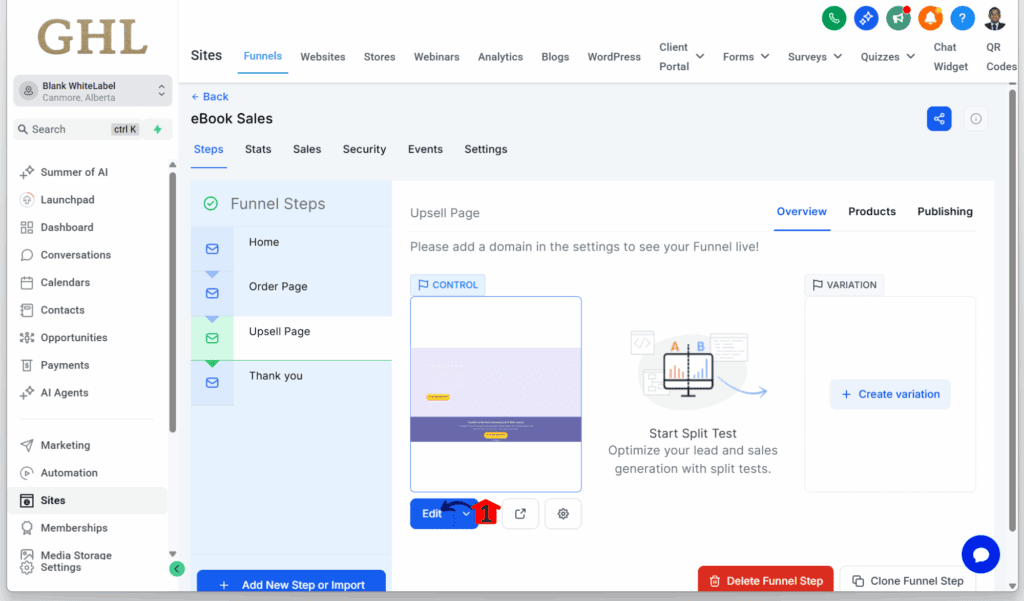Open the blue help question mark
The image size is (1024, 601).
(x=962, y=18)
